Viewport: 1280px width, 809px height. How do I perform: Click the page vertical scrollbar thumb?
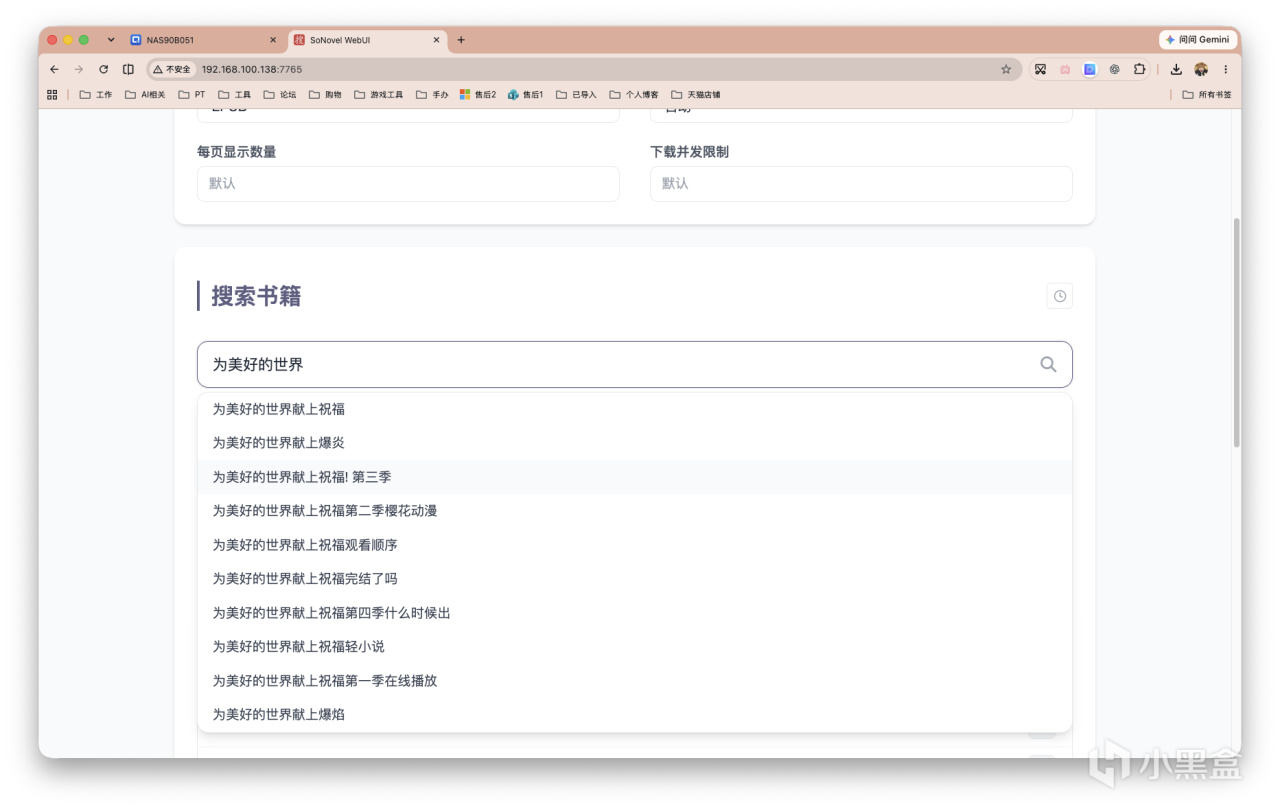coord(1236,332)
